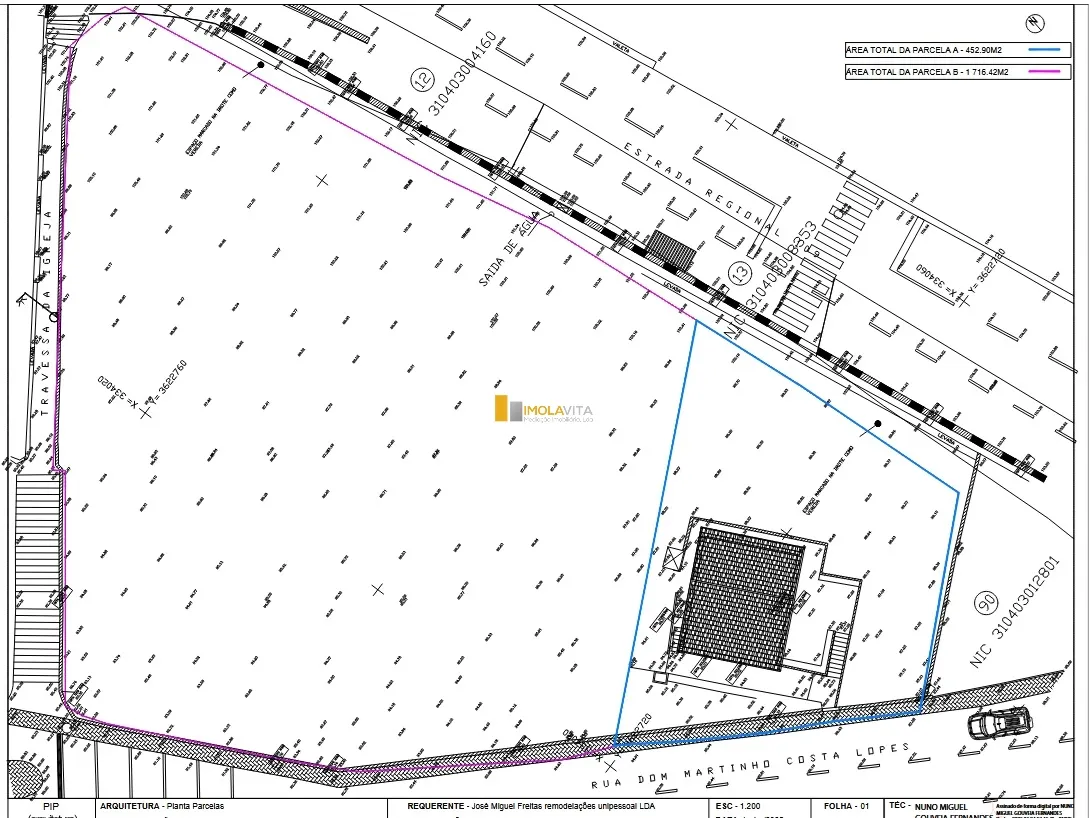This screenshot has height=818, width=1089.
Task: Select the circled number 13 marker
Action: pyautogui.click(x=739, y=270)
